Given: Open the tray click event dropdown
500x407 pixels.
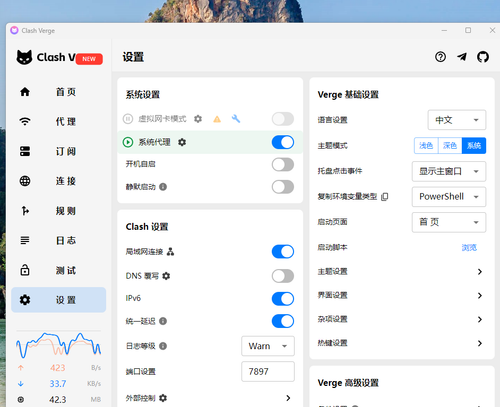Looking at the screenshot, I should tap(449, 171).
